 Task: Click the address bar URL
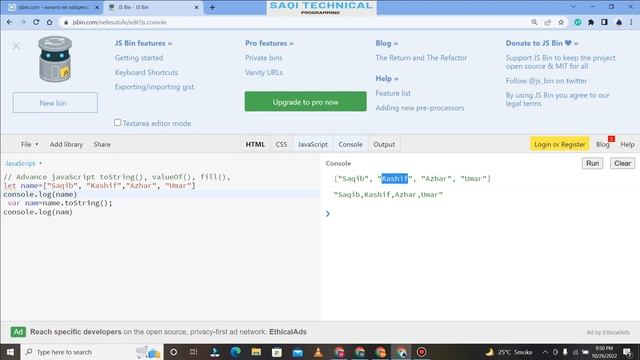tap(120, 22)
